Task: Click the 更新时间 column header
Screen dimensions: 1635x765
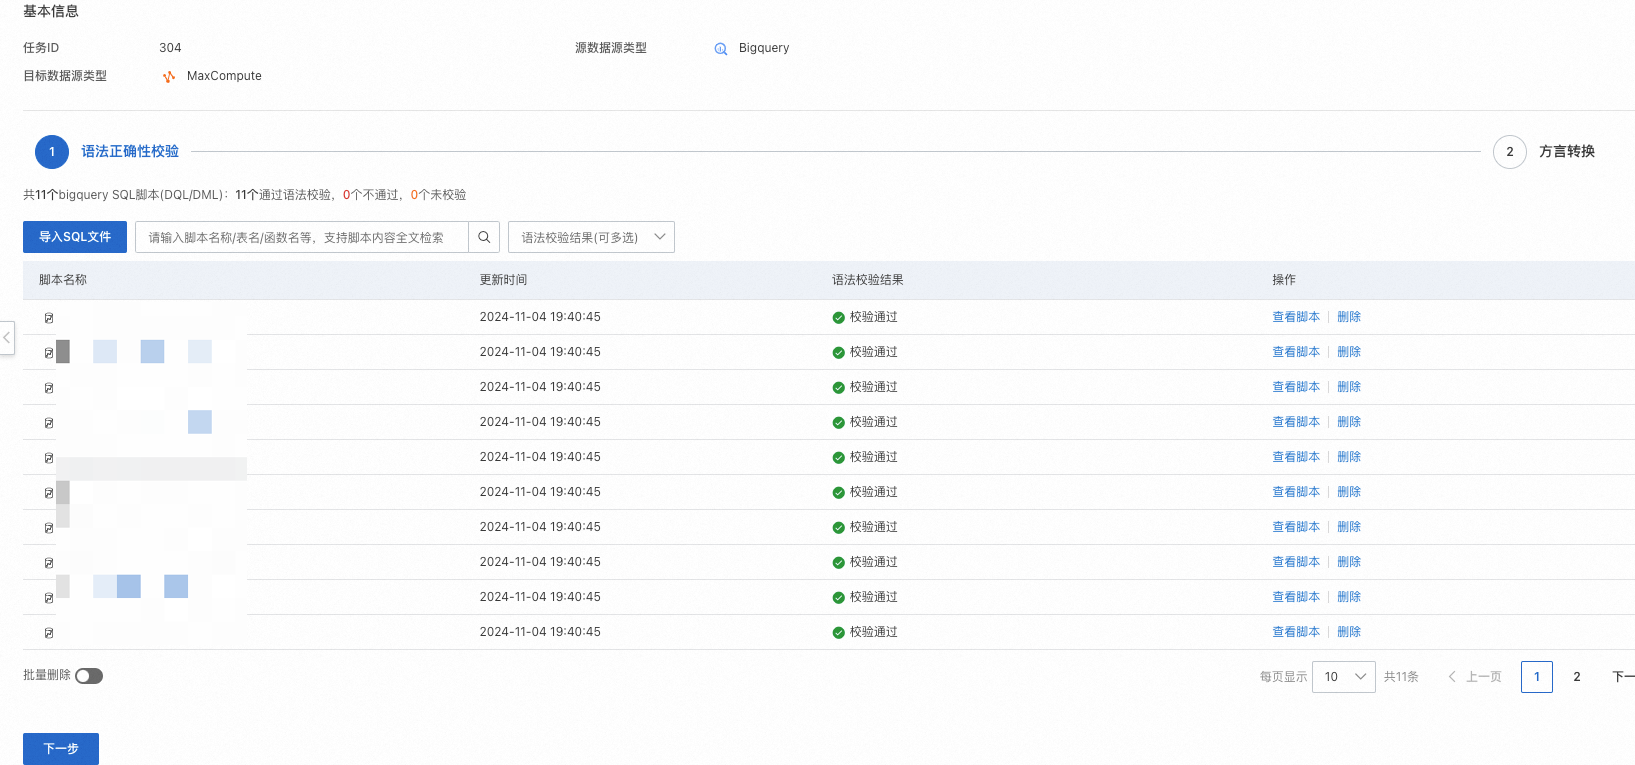Action: [x=503, y=280]
